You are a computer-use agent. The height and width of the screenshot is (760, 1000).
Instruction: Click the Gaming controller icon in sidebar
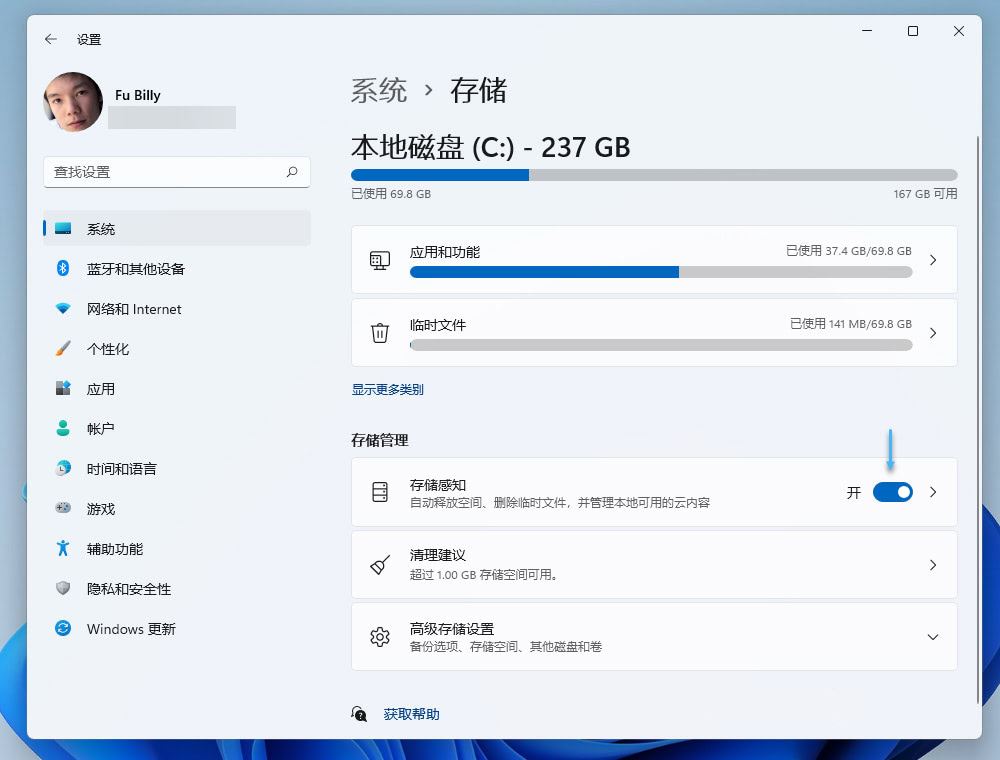coord(63,509)
